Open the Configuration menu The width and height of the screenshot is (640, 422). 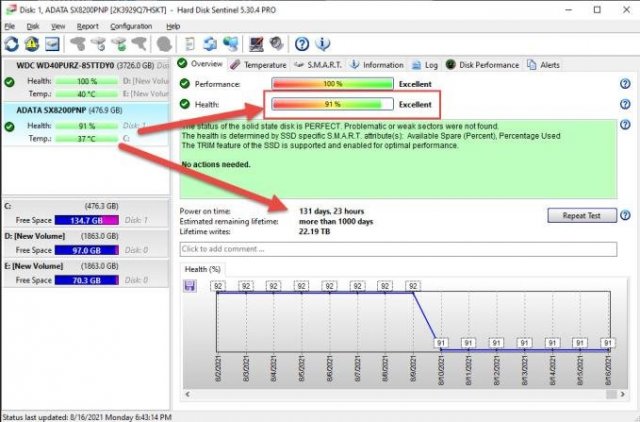coord(131,26)
